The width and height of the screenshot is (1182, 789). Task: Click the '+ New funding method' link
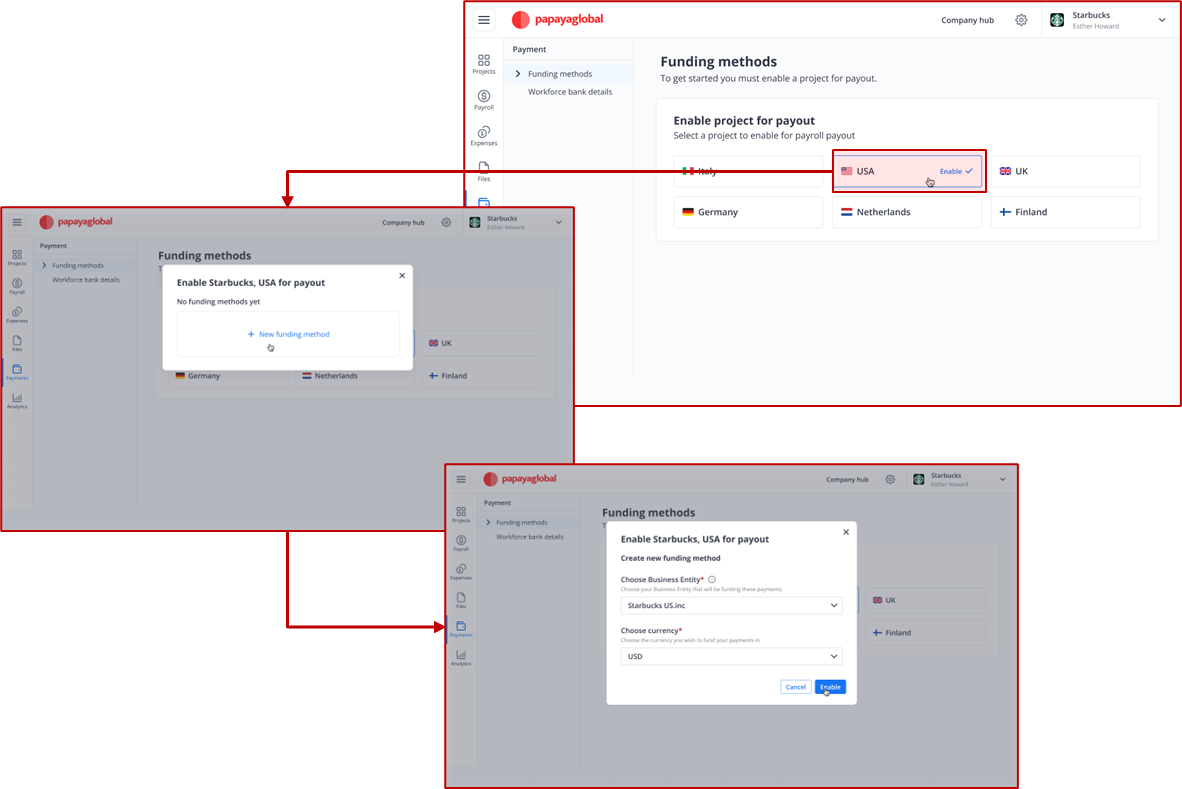[x=288, y=334]
